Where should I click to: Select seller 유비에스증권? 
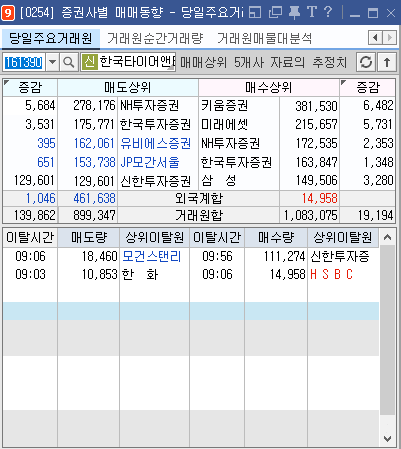click(x=155, y=143)
